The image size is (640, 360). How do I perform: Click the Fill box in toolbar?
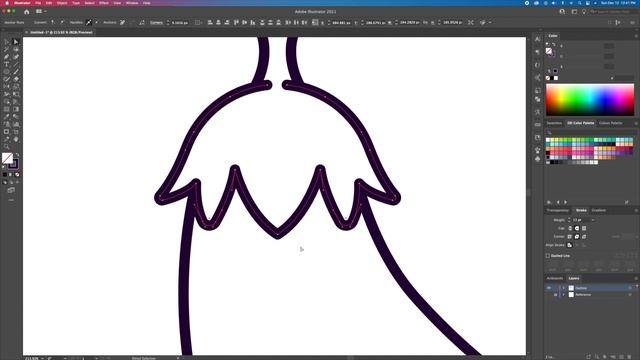(7, 158)
